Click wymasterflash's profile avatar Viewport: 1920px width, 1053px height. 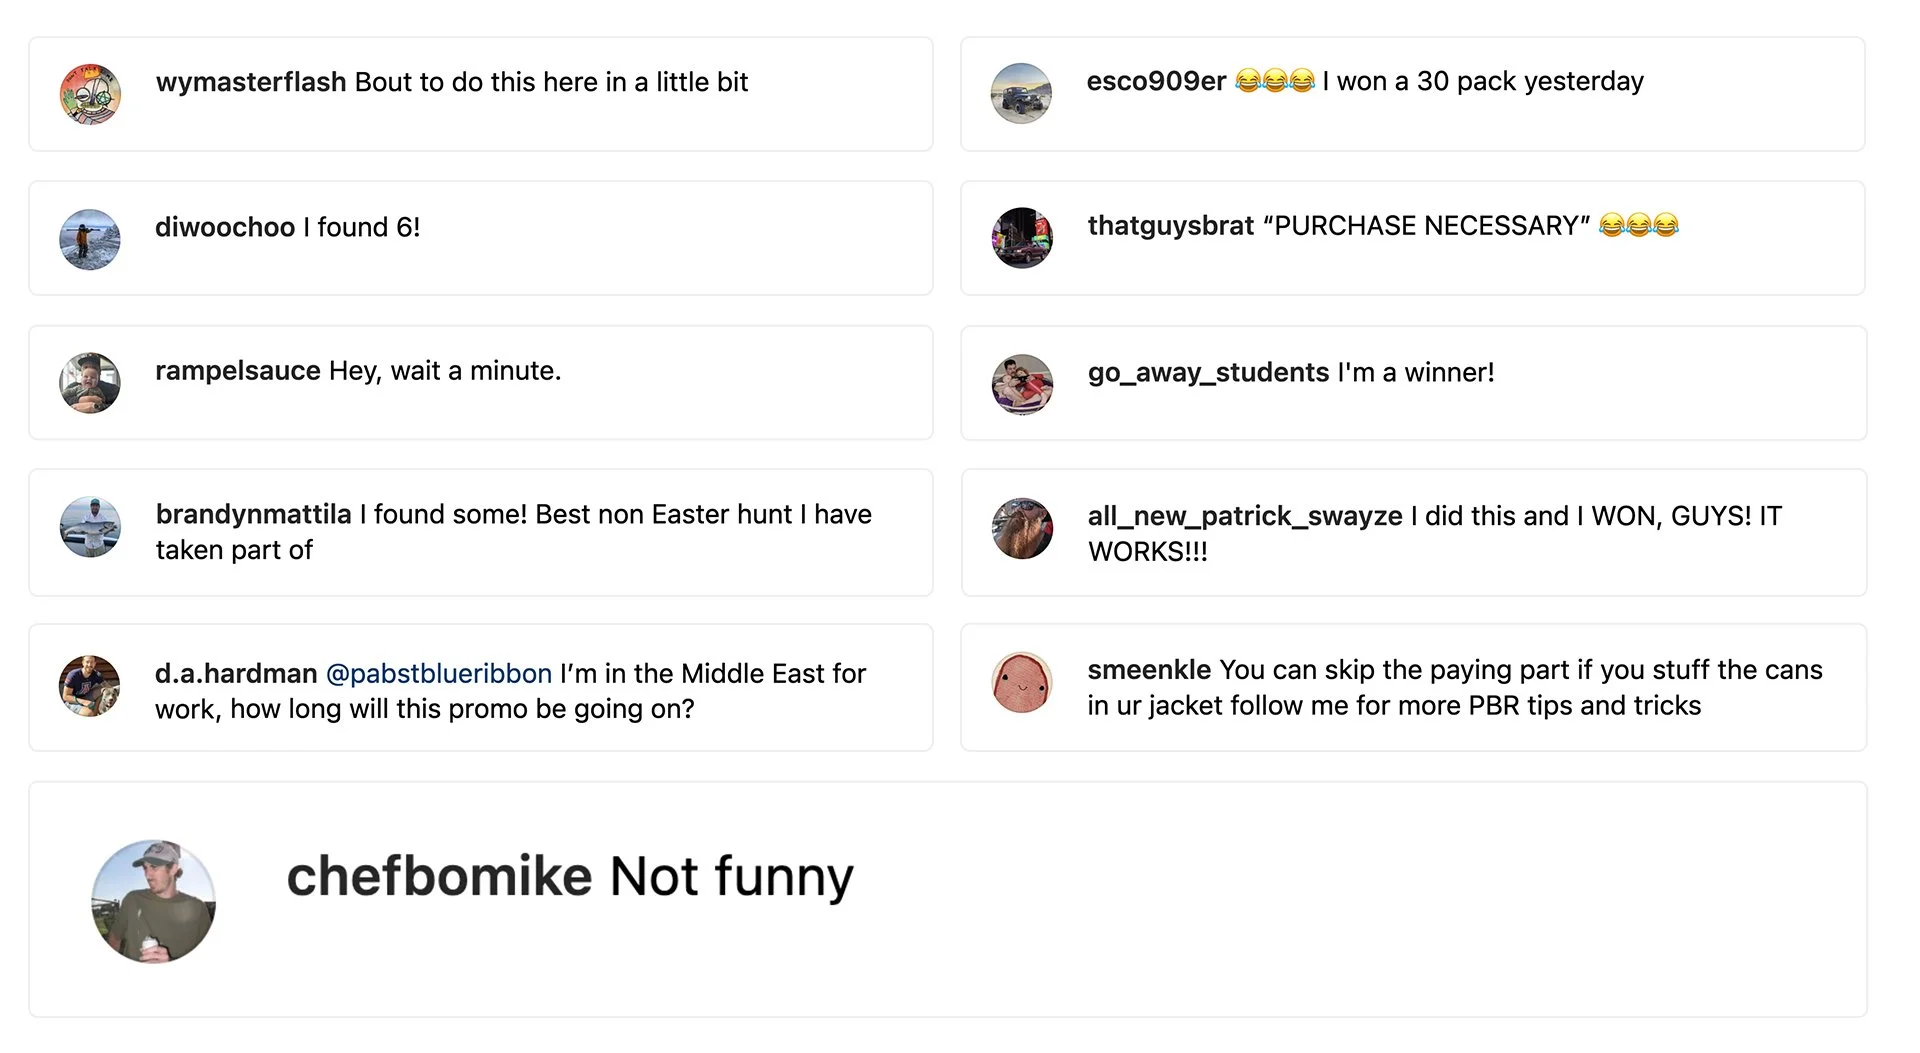[90, 94]
